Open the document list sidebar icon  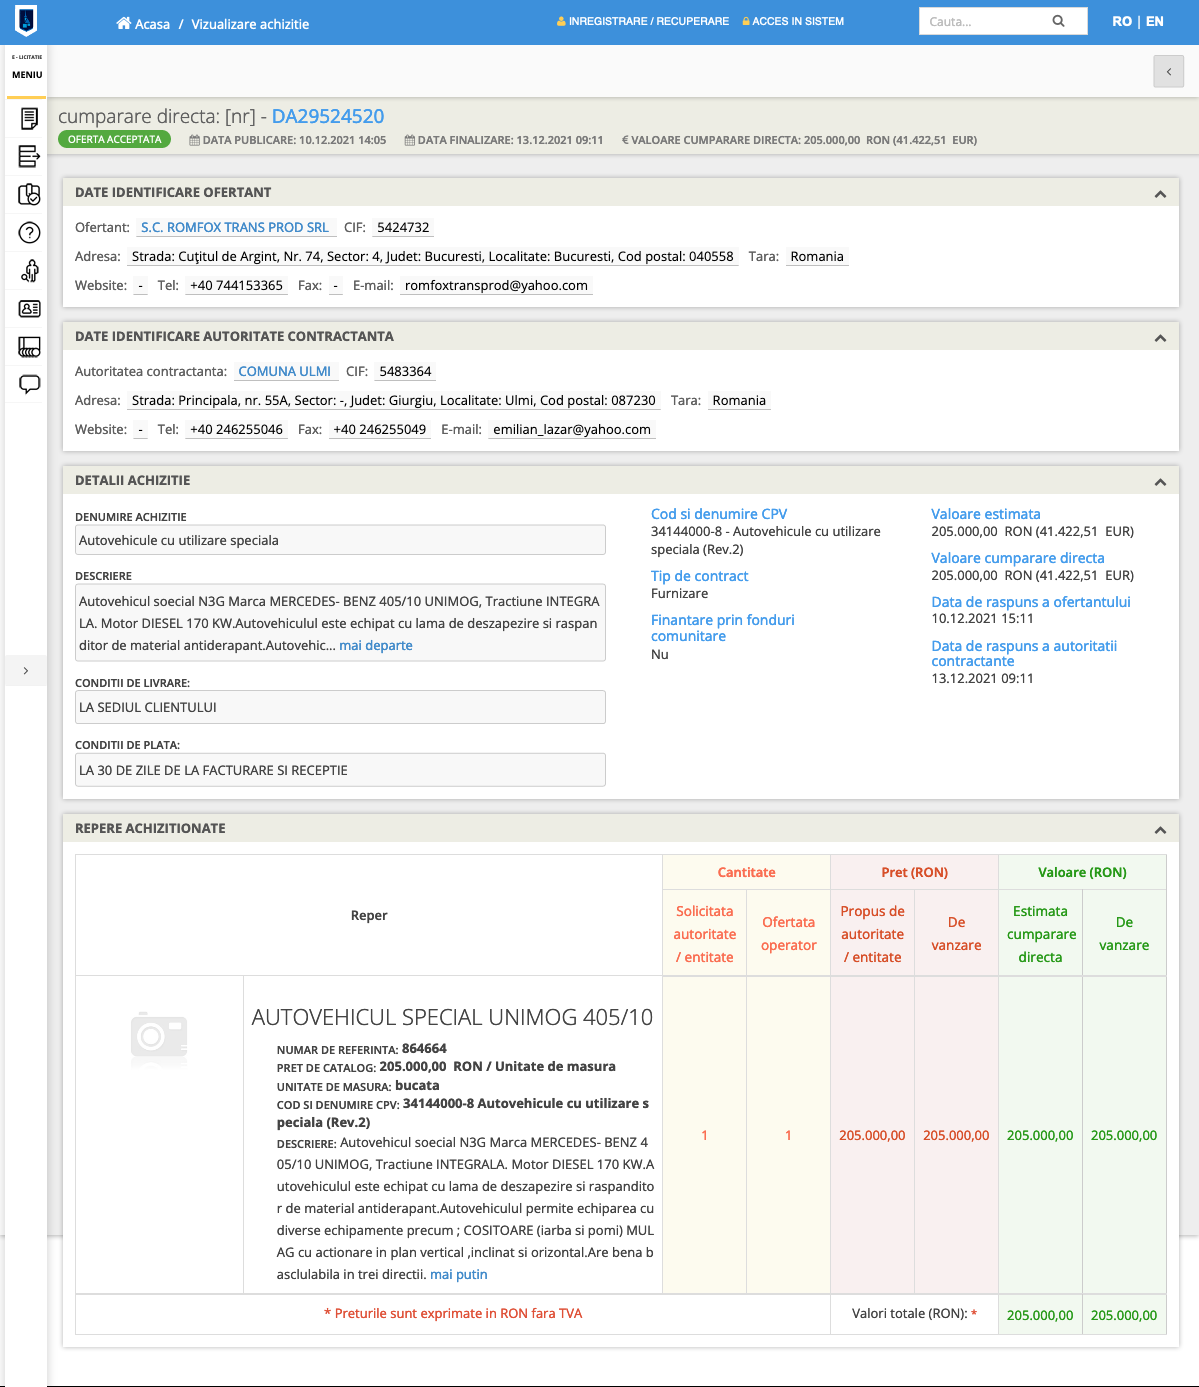(30, 119)
